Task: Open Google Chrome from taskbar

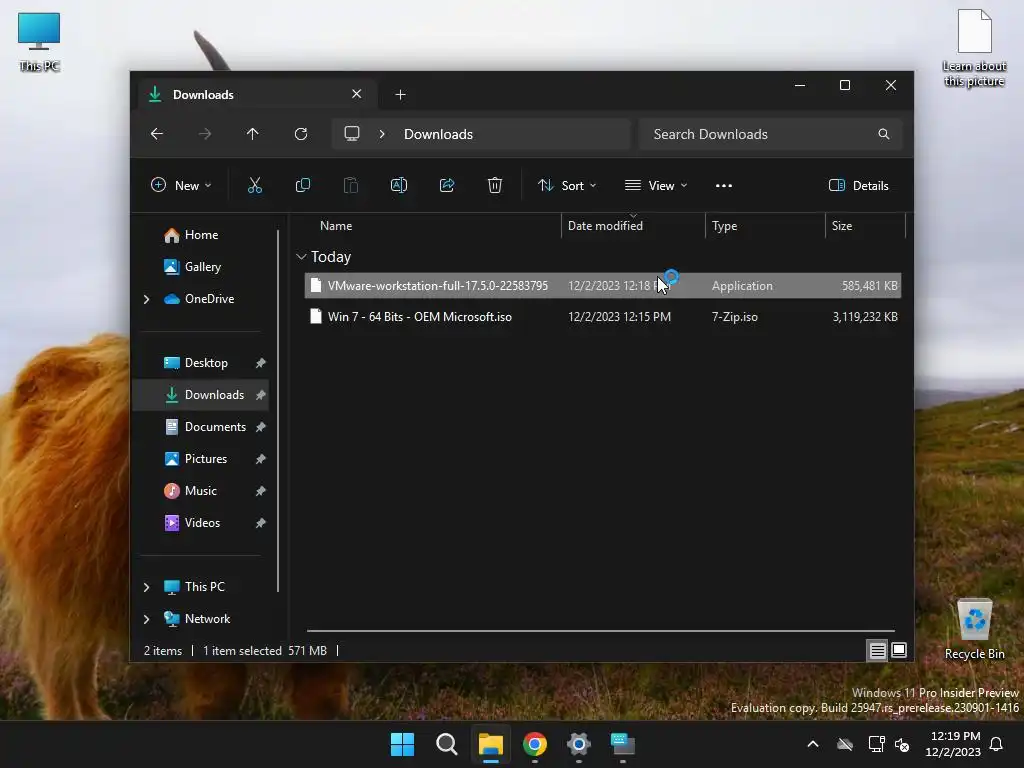Action: [534, 744]
